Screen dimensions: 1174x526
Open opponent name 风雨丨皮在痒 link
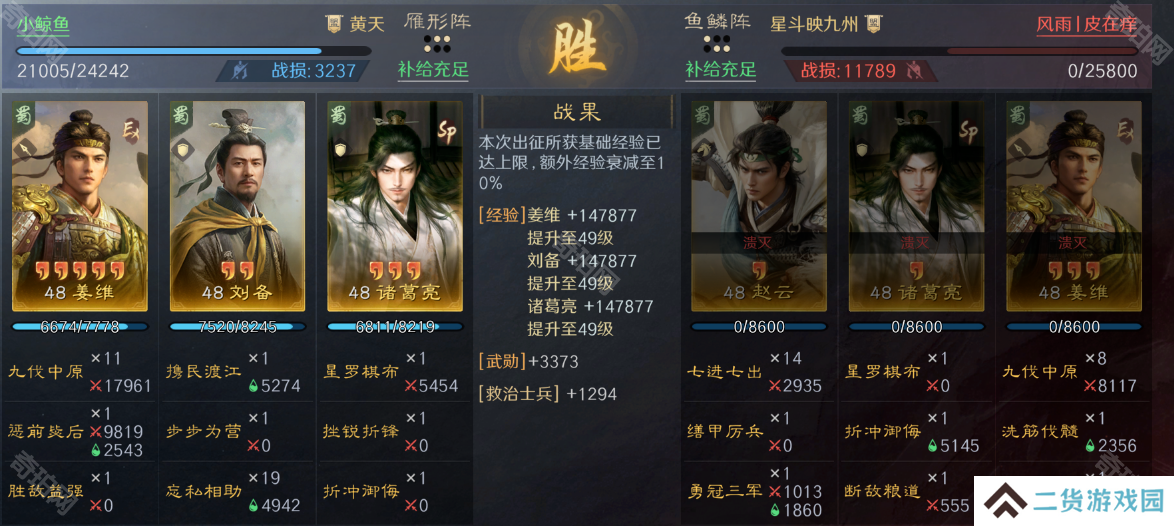(1087, 25)
